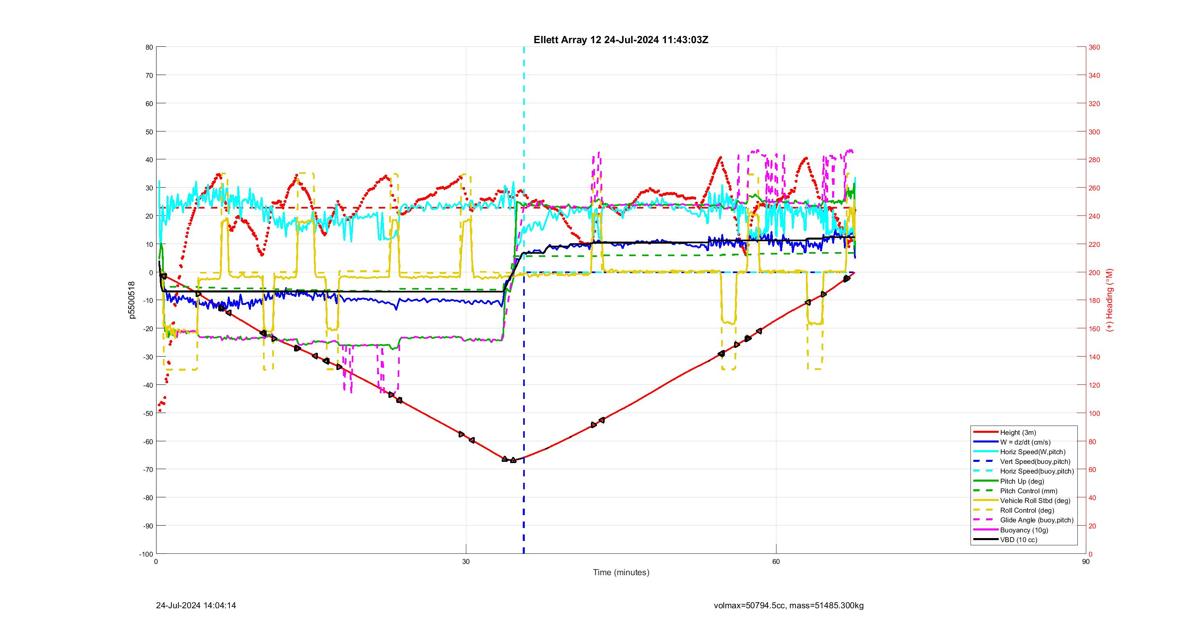
Task: Click the right heading axis tick label '100'
Action: point(1095,413)
